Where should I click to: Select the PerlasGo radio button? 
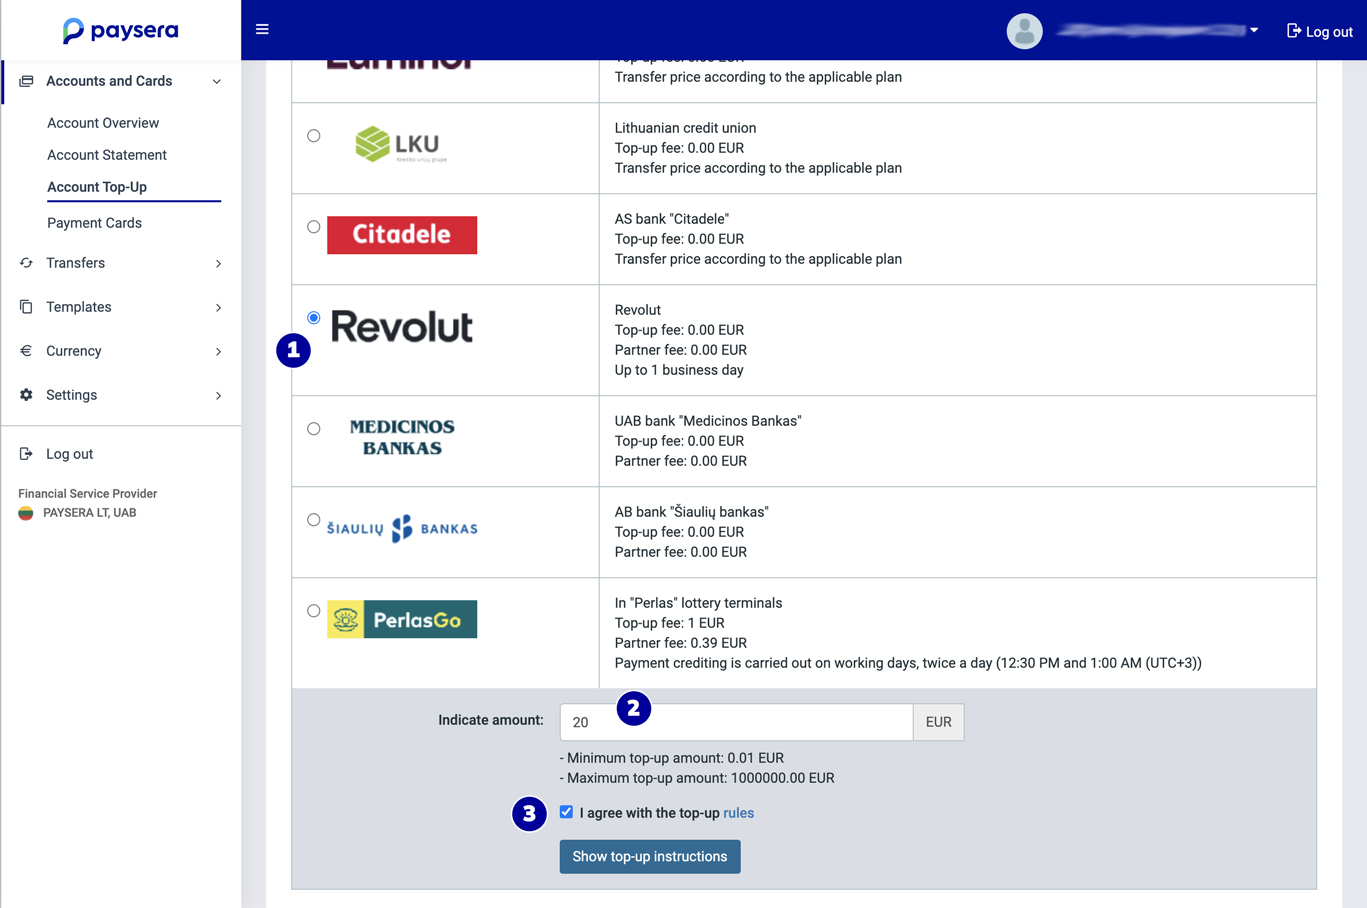click(314, 611)
